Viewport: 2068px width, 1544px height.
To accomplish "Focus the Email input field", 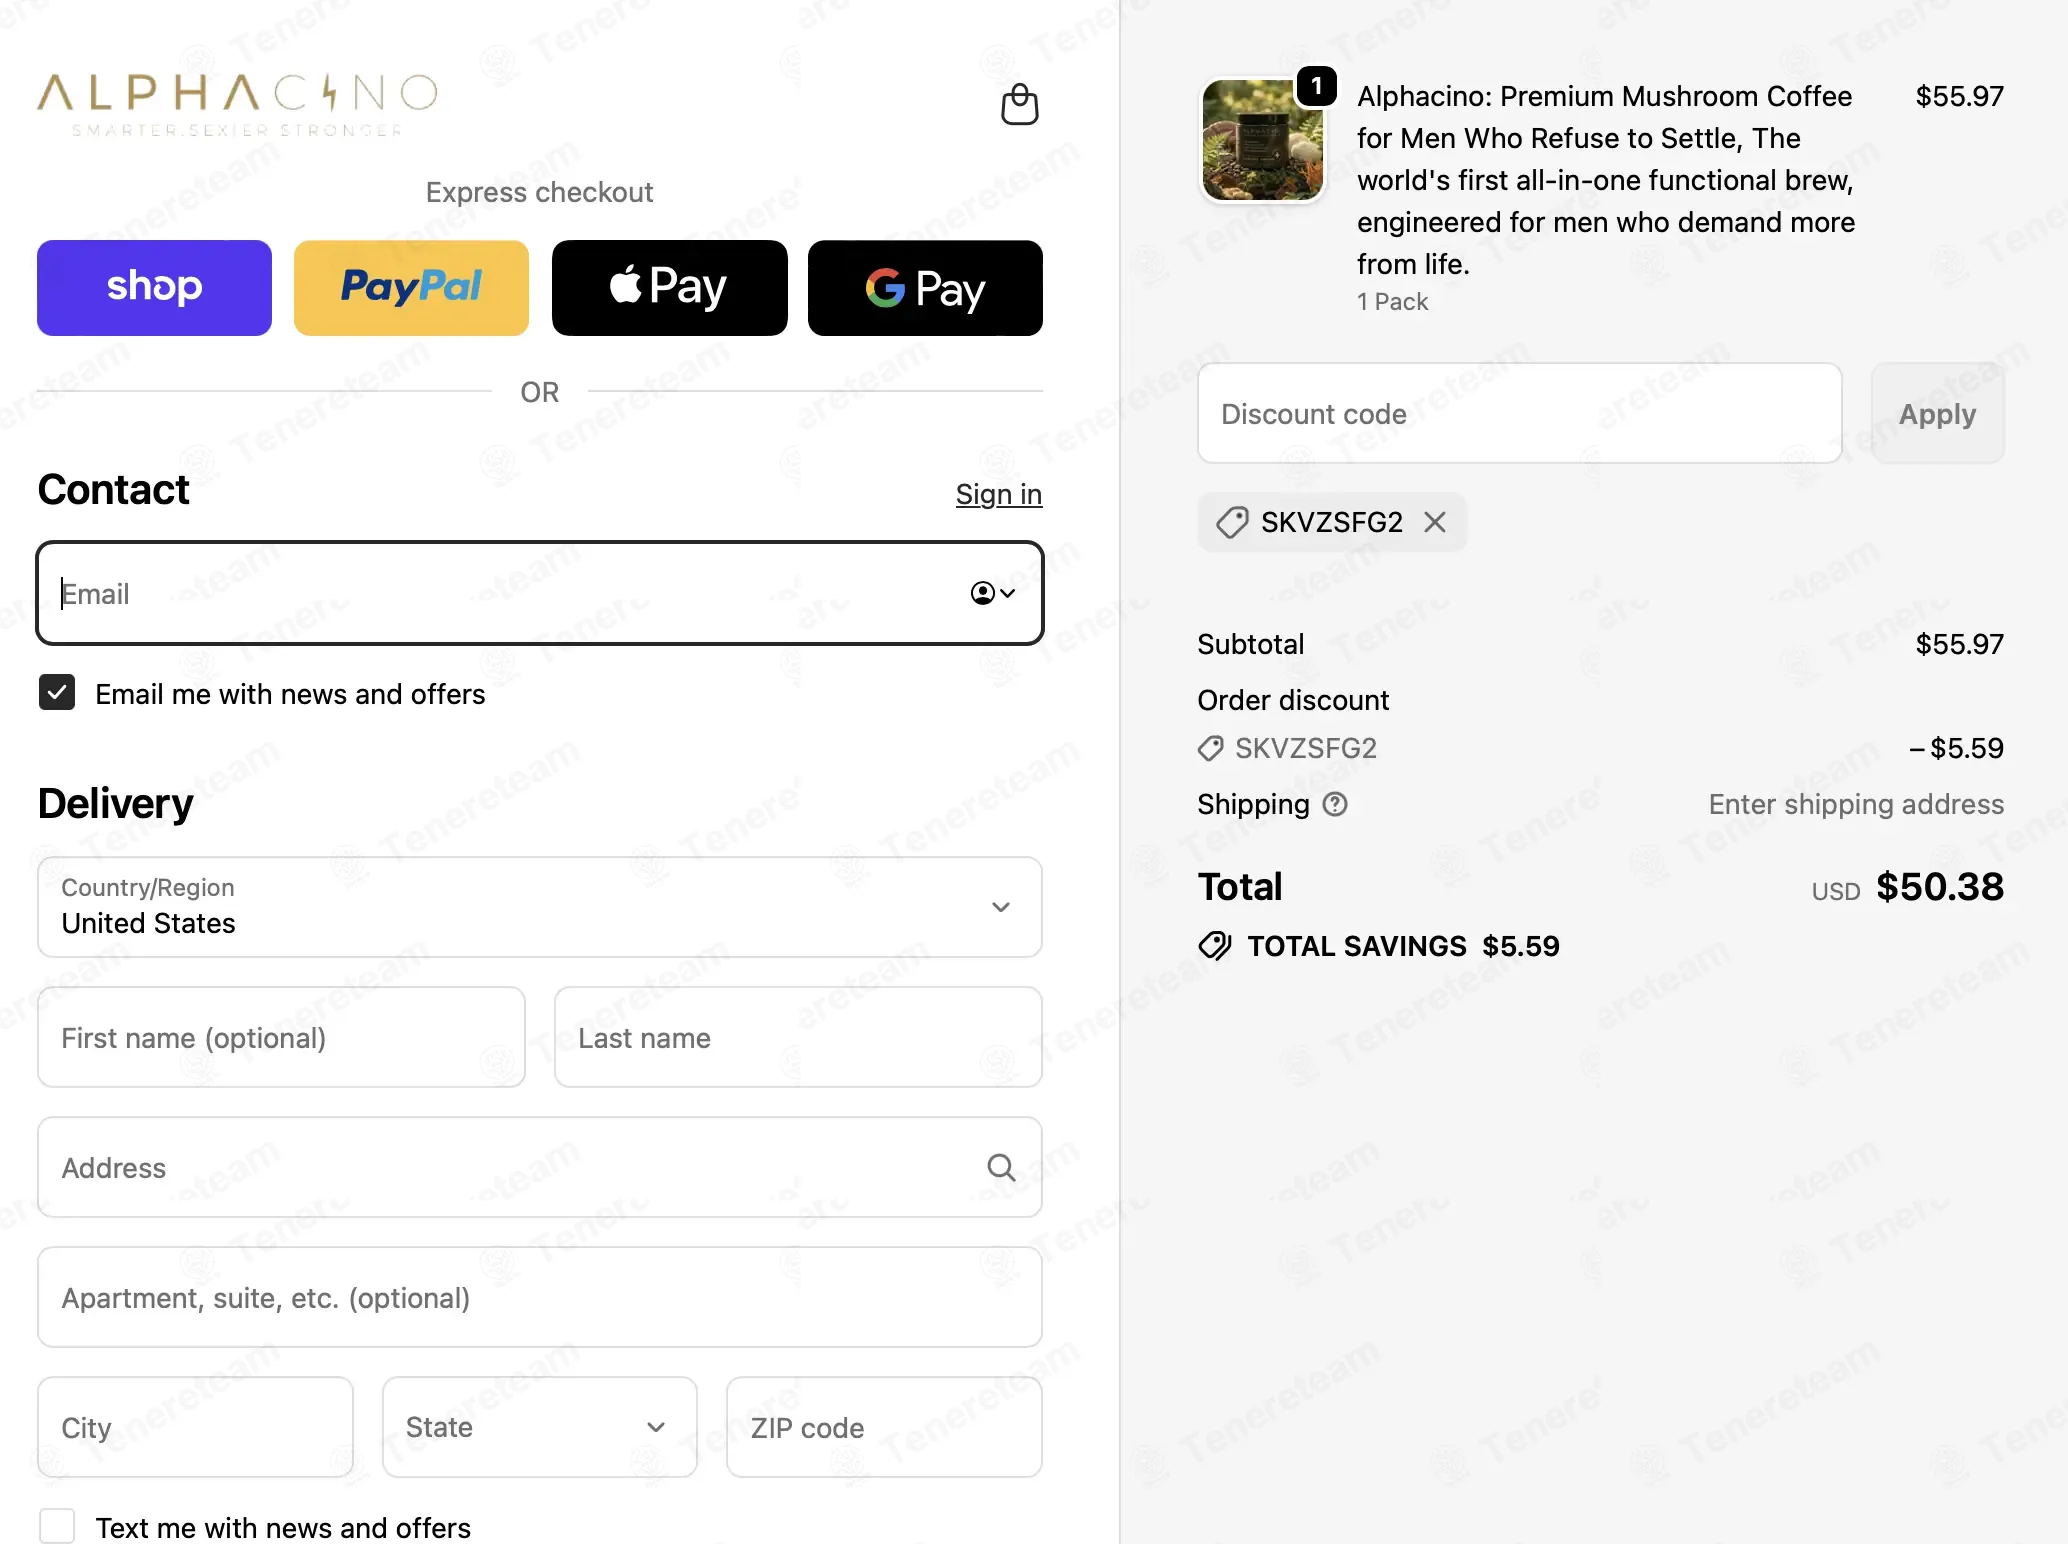I will (540, 594).
